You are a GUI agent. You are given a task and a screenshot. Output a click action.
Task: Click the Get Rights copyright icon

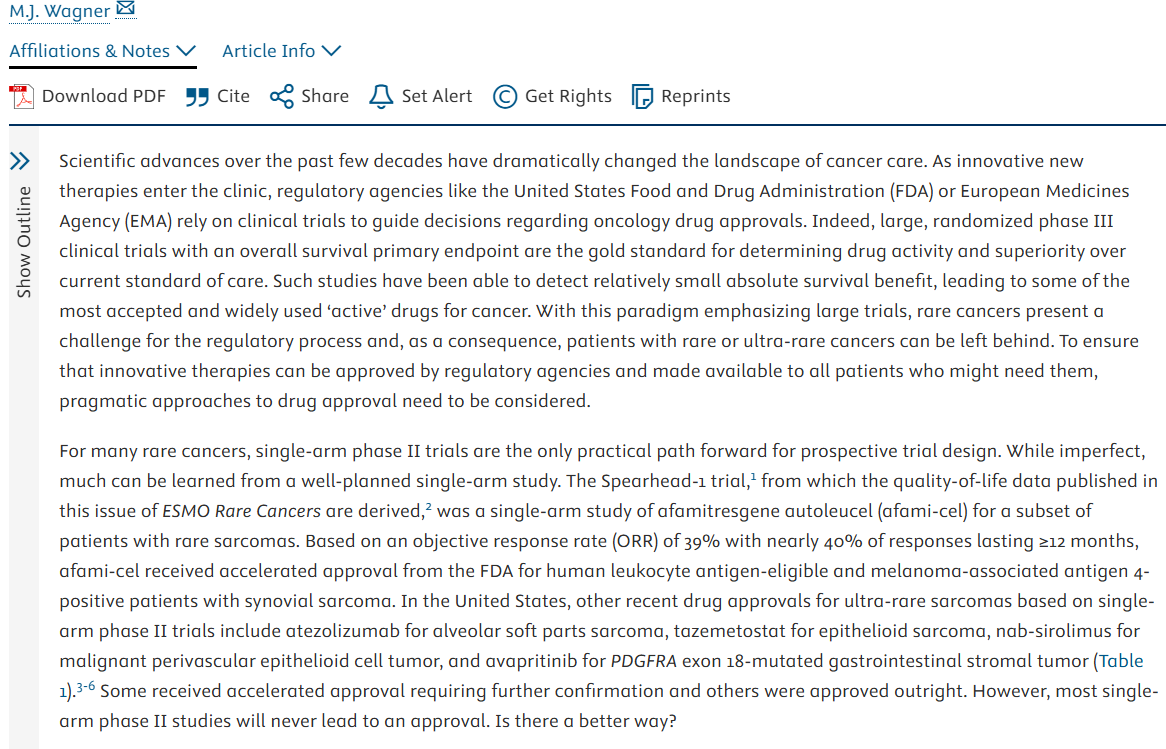(x=505, y=97)
